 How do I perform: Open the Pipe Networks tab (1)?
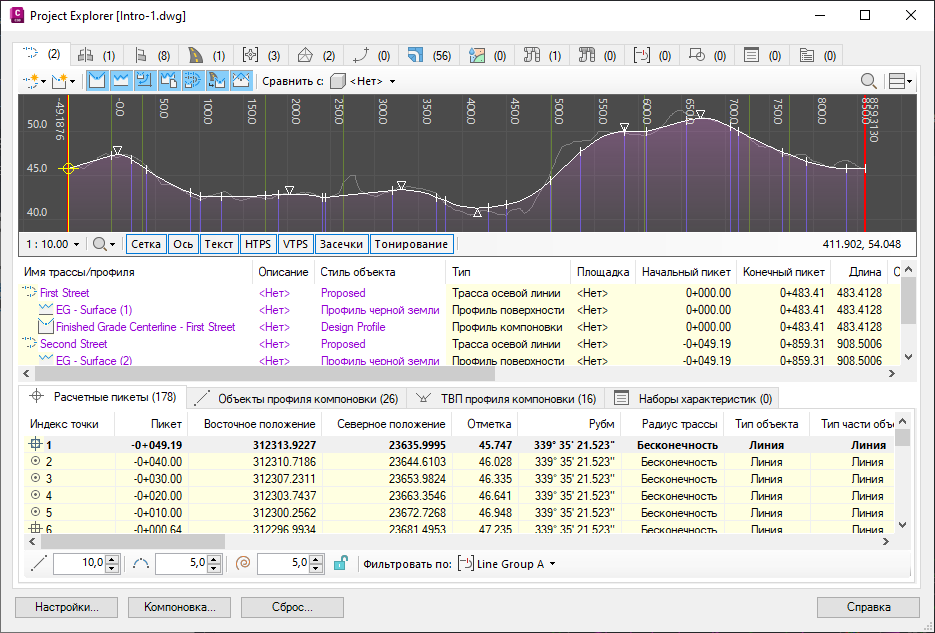(543, 55)
